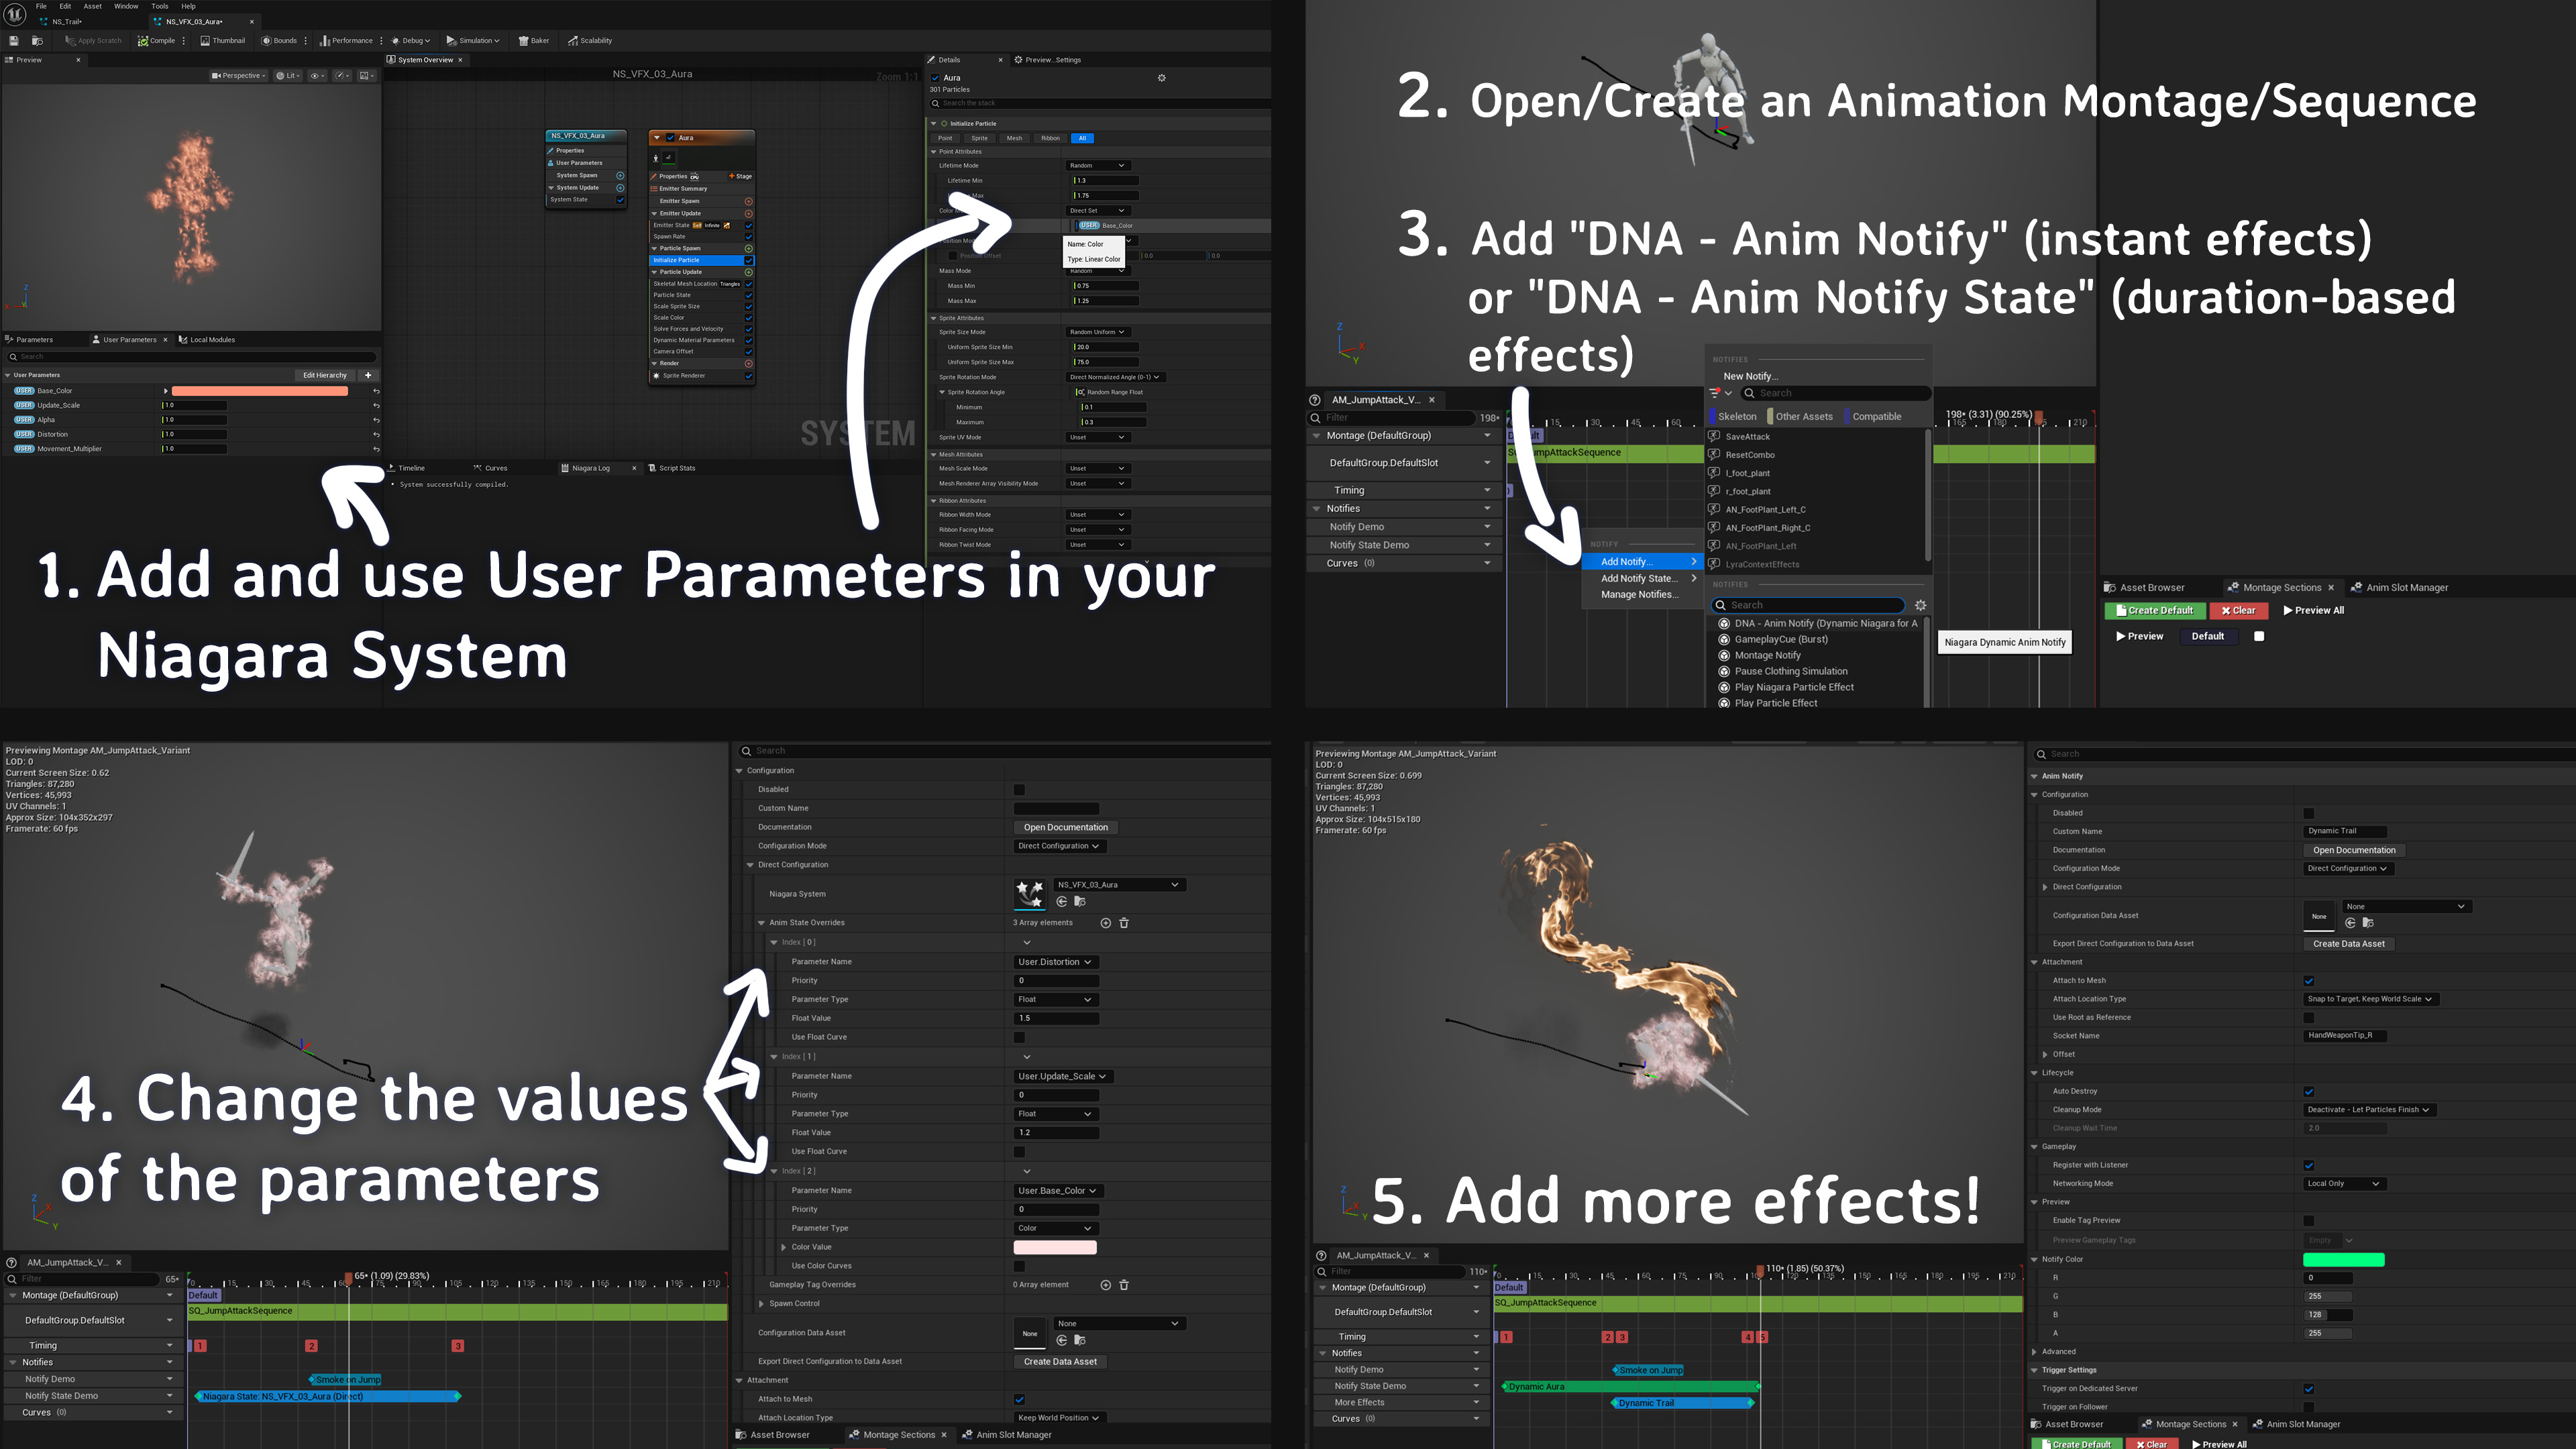Click the Save icon in the toolbar
2576x1449 pixels.
[13, 40]
